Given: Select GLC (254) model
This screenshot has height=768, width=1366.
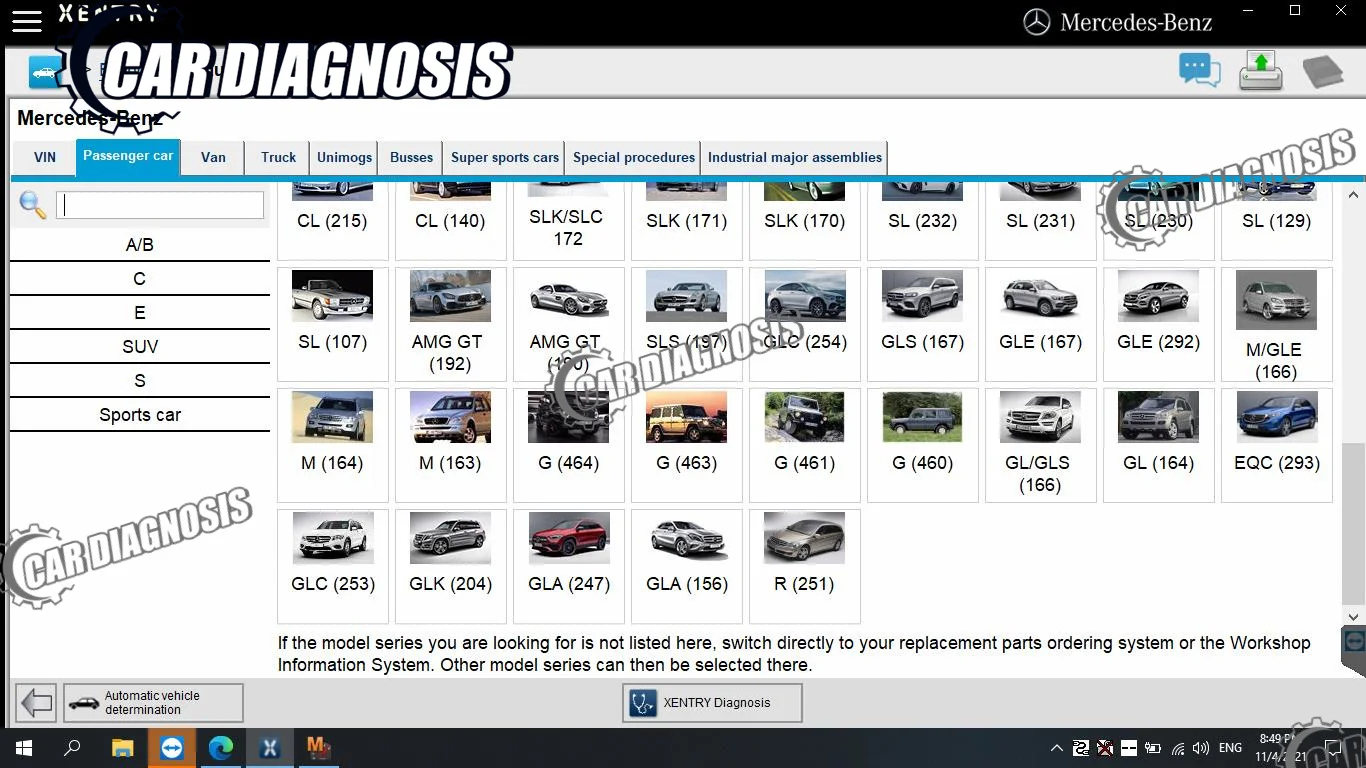Looking at the screenshot, I should point(805,324).
